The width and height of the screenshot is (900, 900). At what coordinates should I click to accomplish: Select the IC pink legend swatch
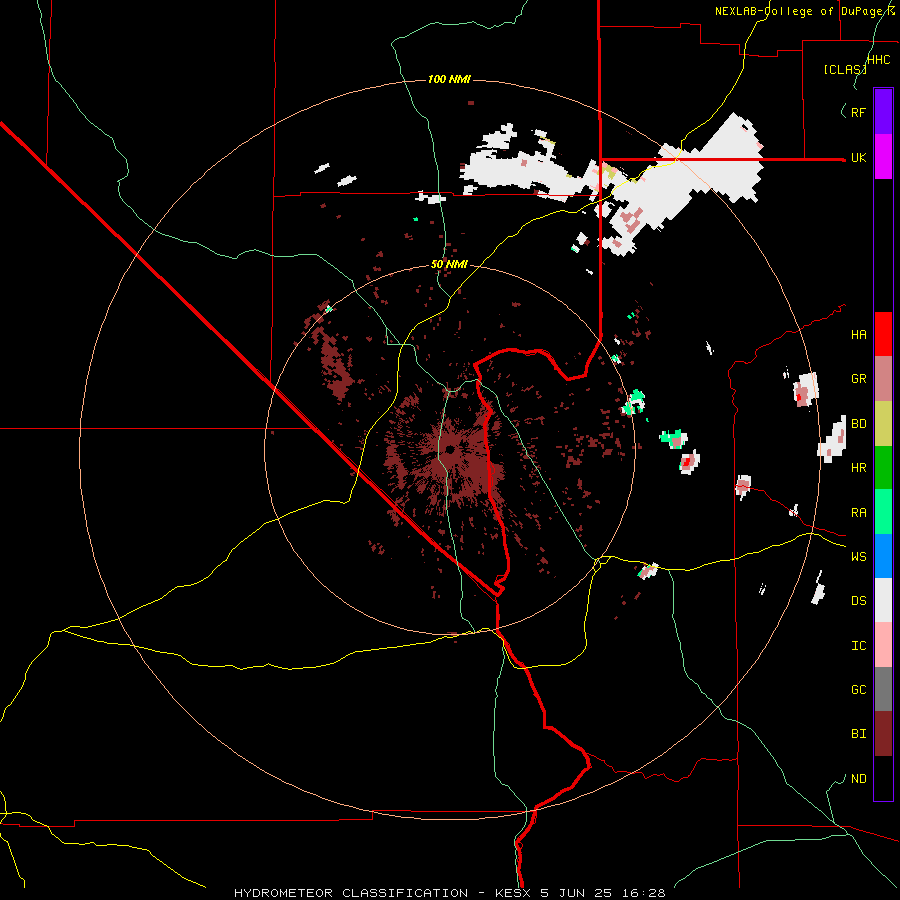pyautogui.click(x=883, y=645)
